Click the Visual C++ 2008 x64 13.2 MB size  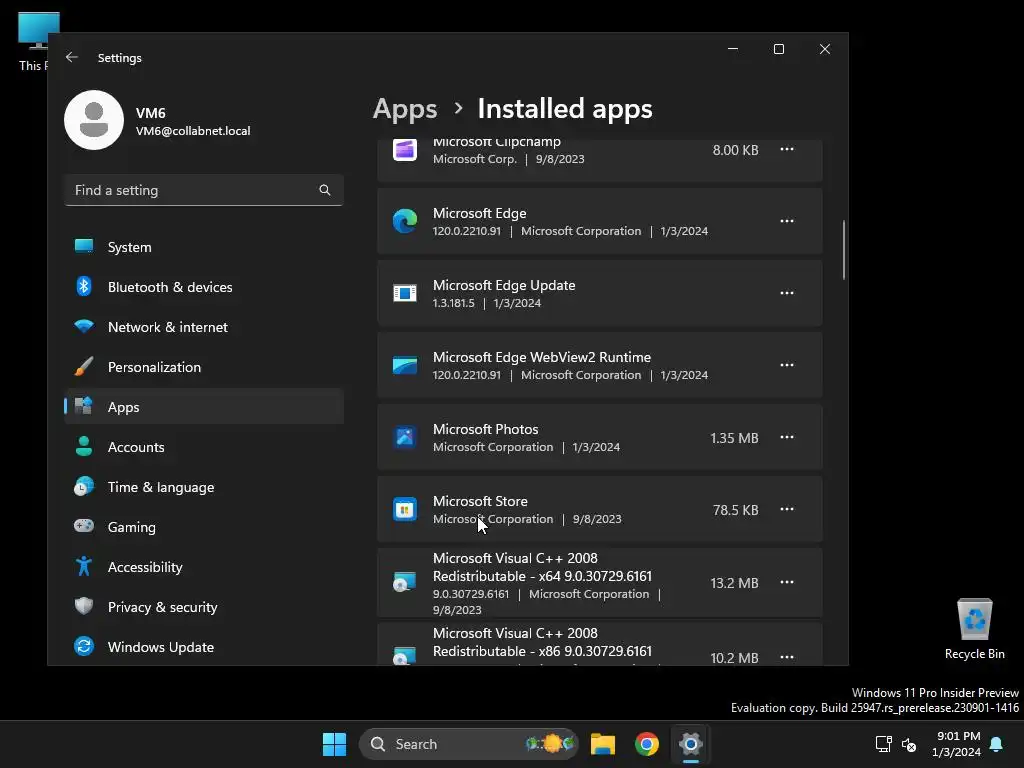click(x=734, y=583)
